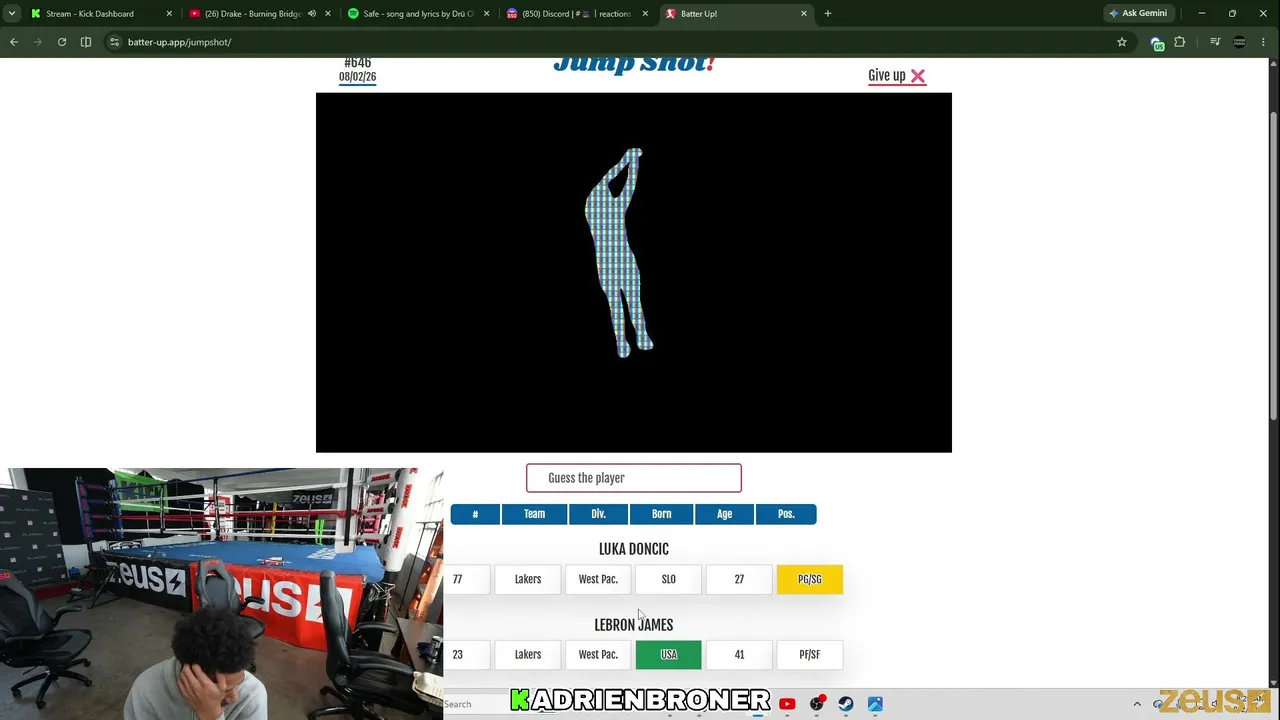This screenshot has height=720, width=1280.
Task: Open the Photos app from the taskbar
Action: pos(875,704)
